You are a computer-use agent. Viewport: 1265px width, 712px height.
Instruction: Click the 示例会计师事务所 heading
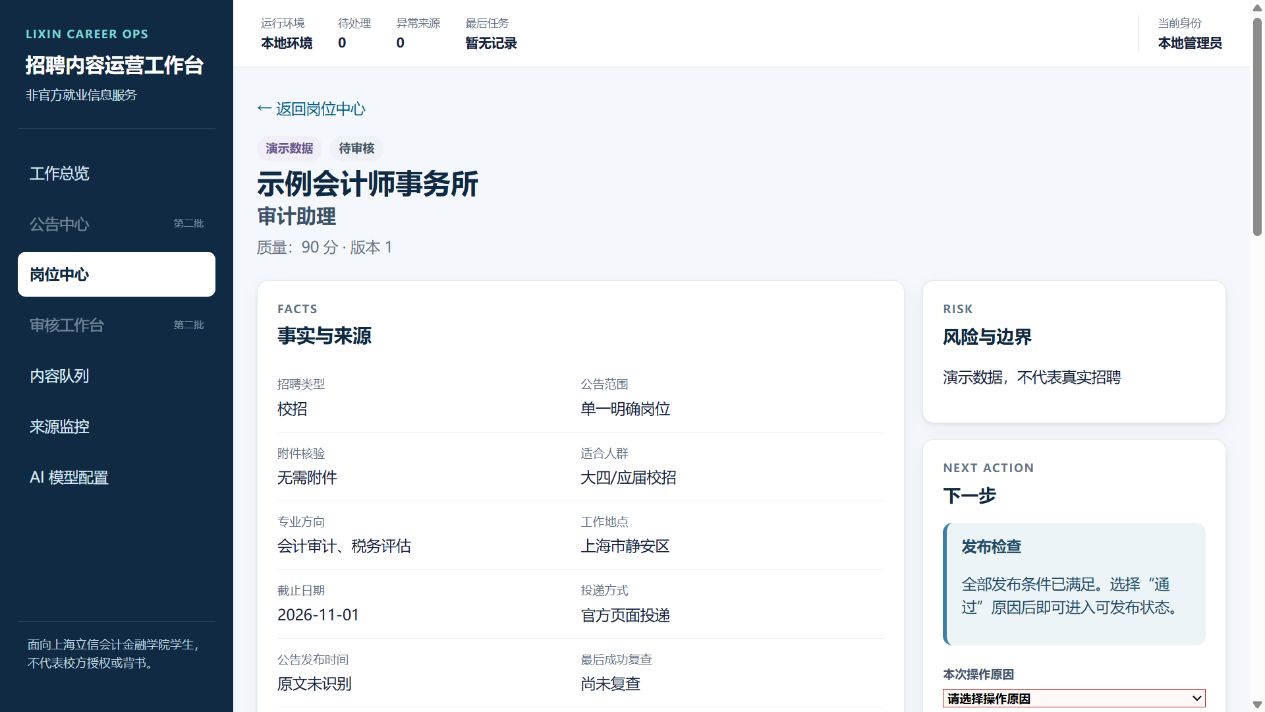tap(368, 185)
